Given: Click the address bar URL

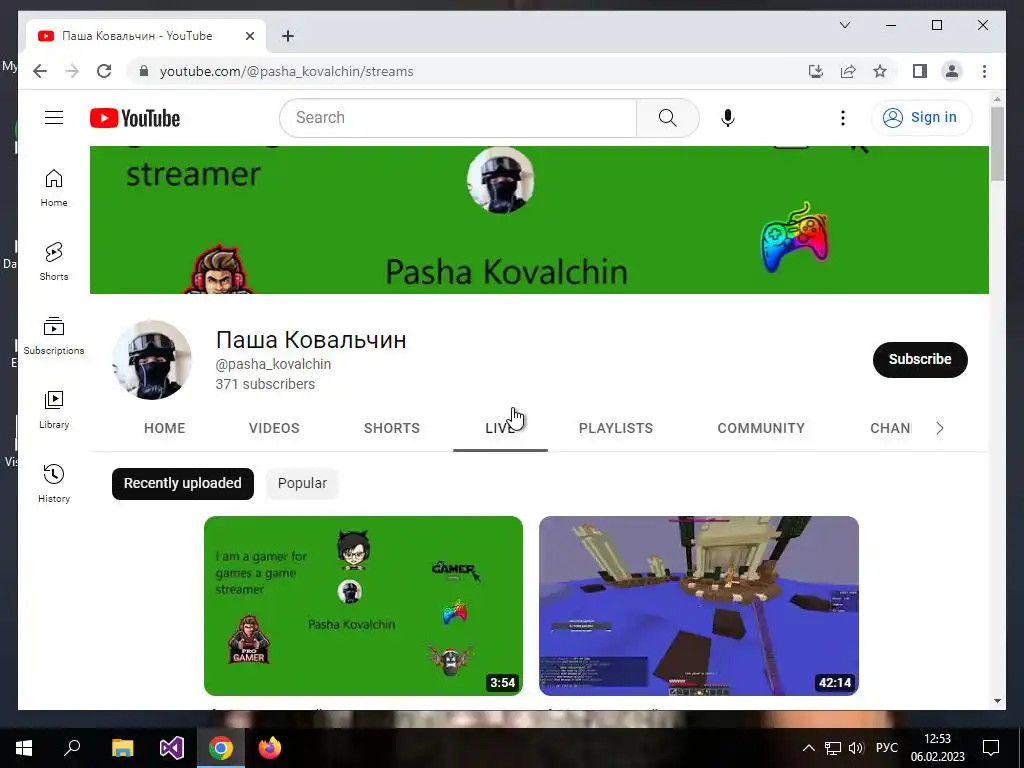Looking at the screenshot, I should [286, 71].
